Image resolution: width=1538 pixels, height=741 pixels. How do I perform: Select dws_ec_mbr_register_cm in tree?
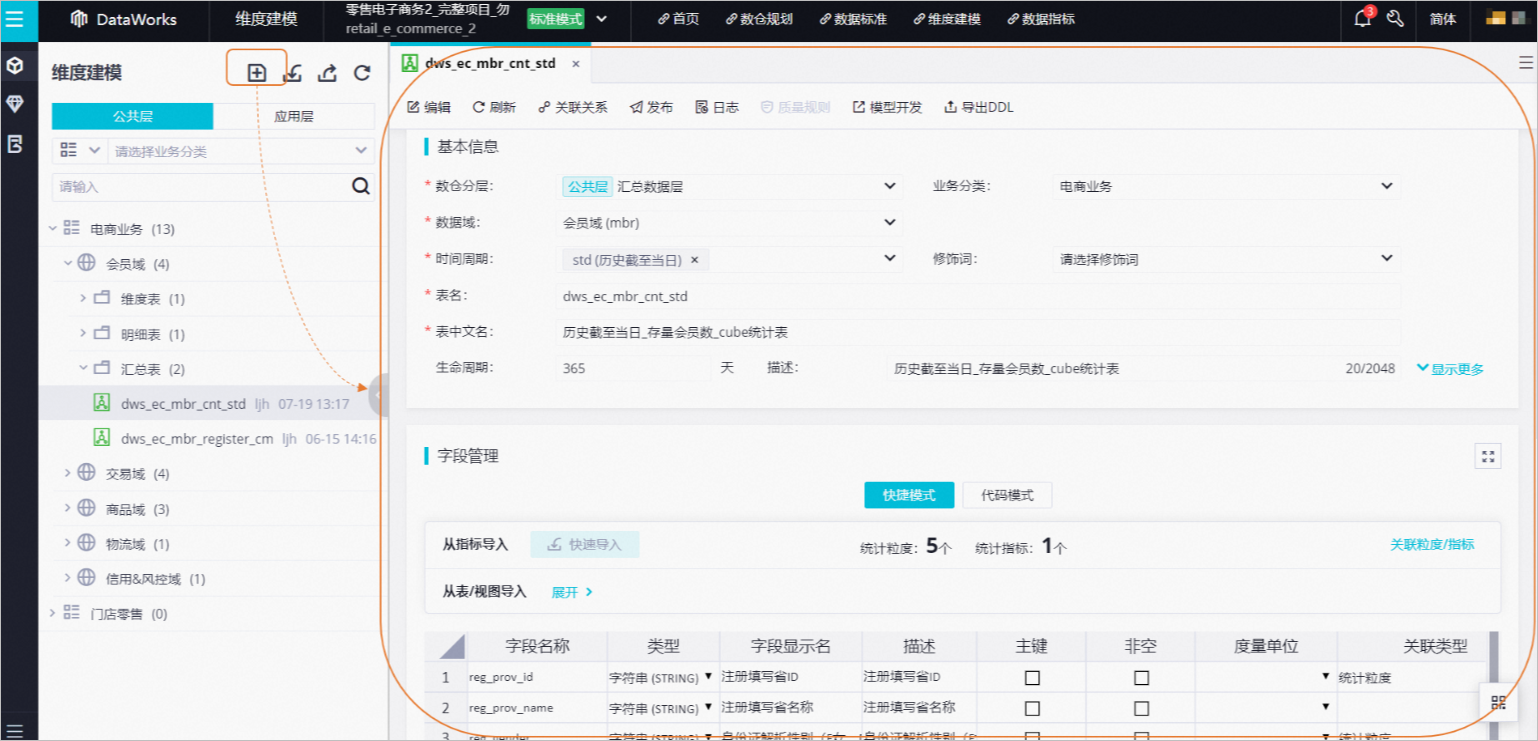(197, 438)
